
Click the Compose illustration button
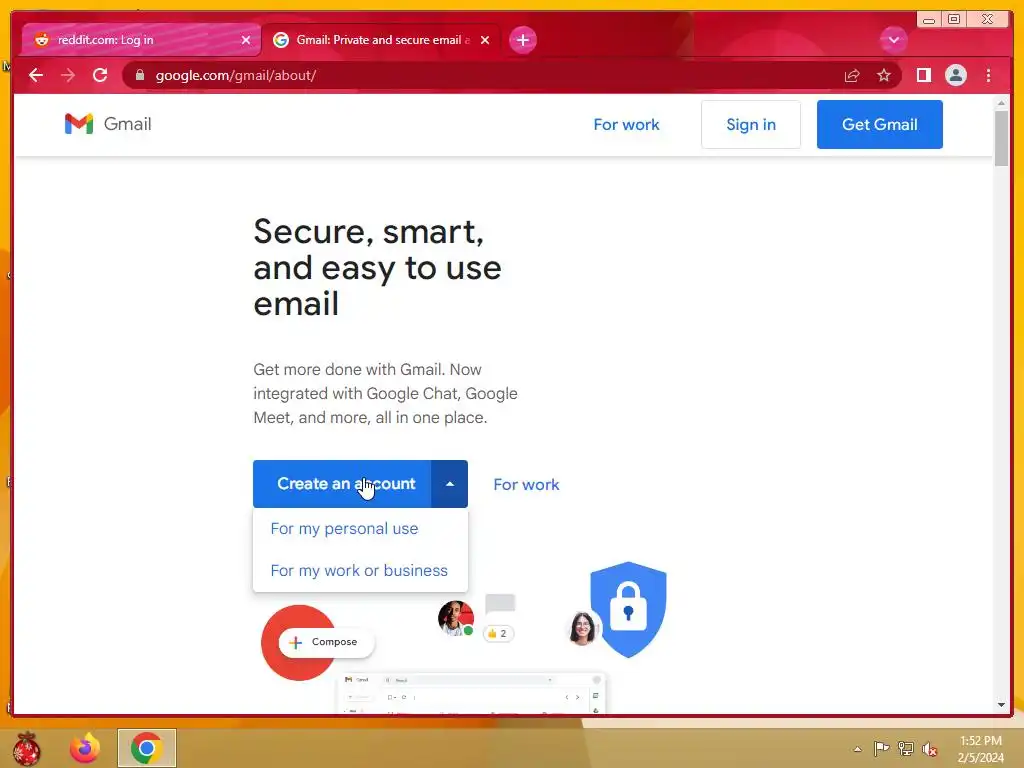[x=326, y=642]
